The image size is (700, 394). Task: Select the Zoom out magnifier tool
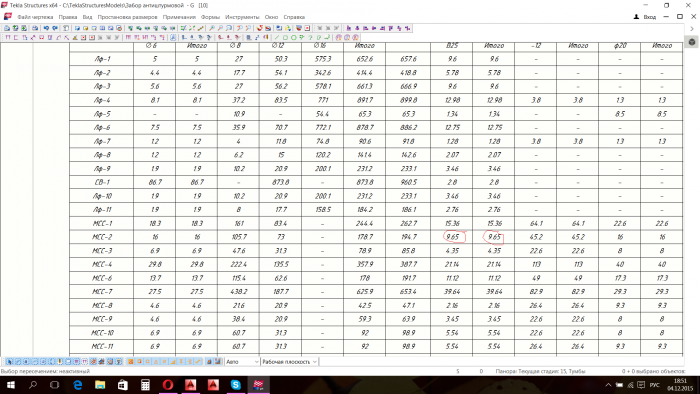point(220,28)
